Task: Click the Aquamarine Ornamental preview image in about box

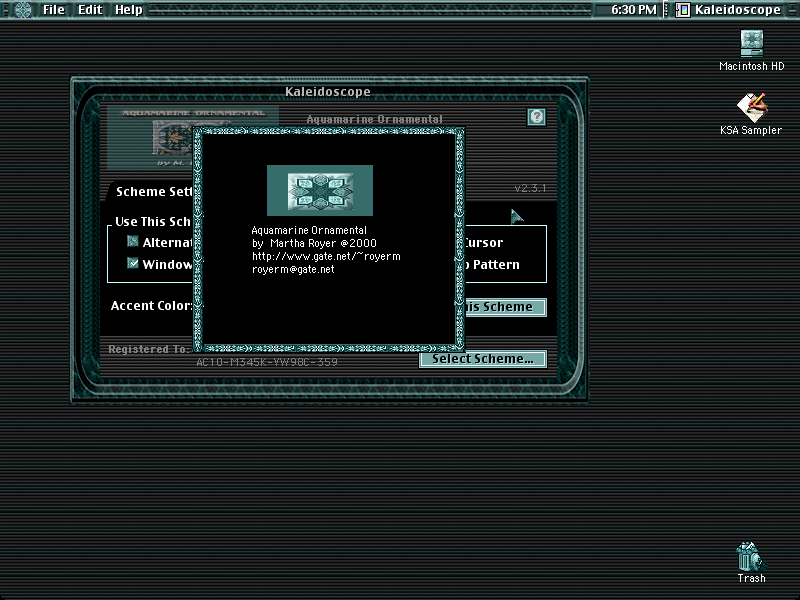Action: [320, 190]
